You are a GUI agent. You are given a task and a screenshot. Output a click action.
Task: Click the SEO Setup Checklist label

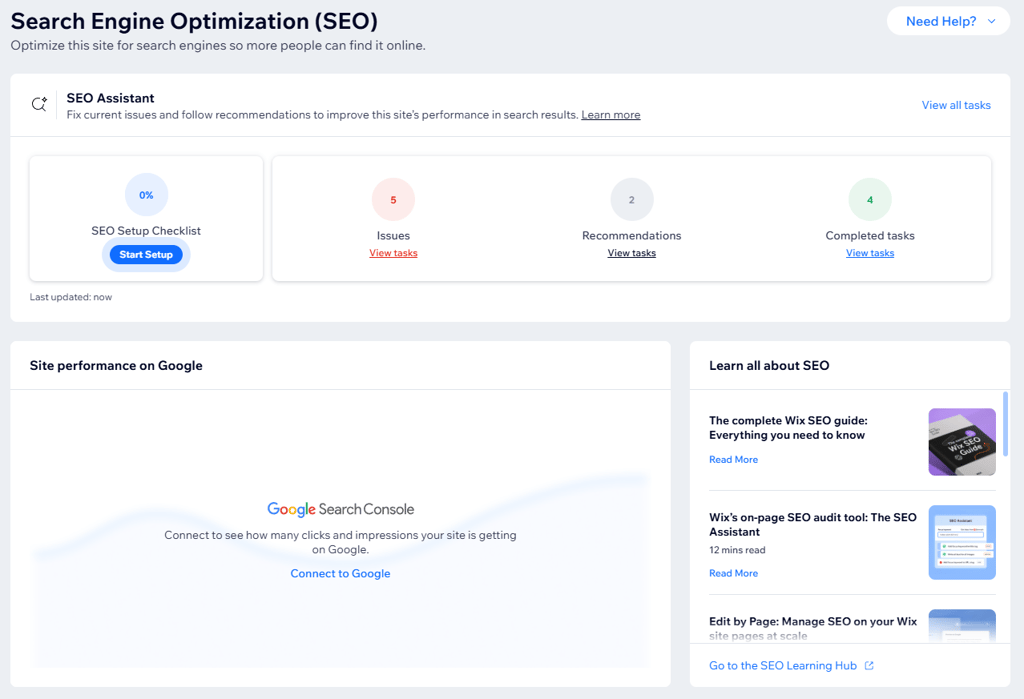146,231
